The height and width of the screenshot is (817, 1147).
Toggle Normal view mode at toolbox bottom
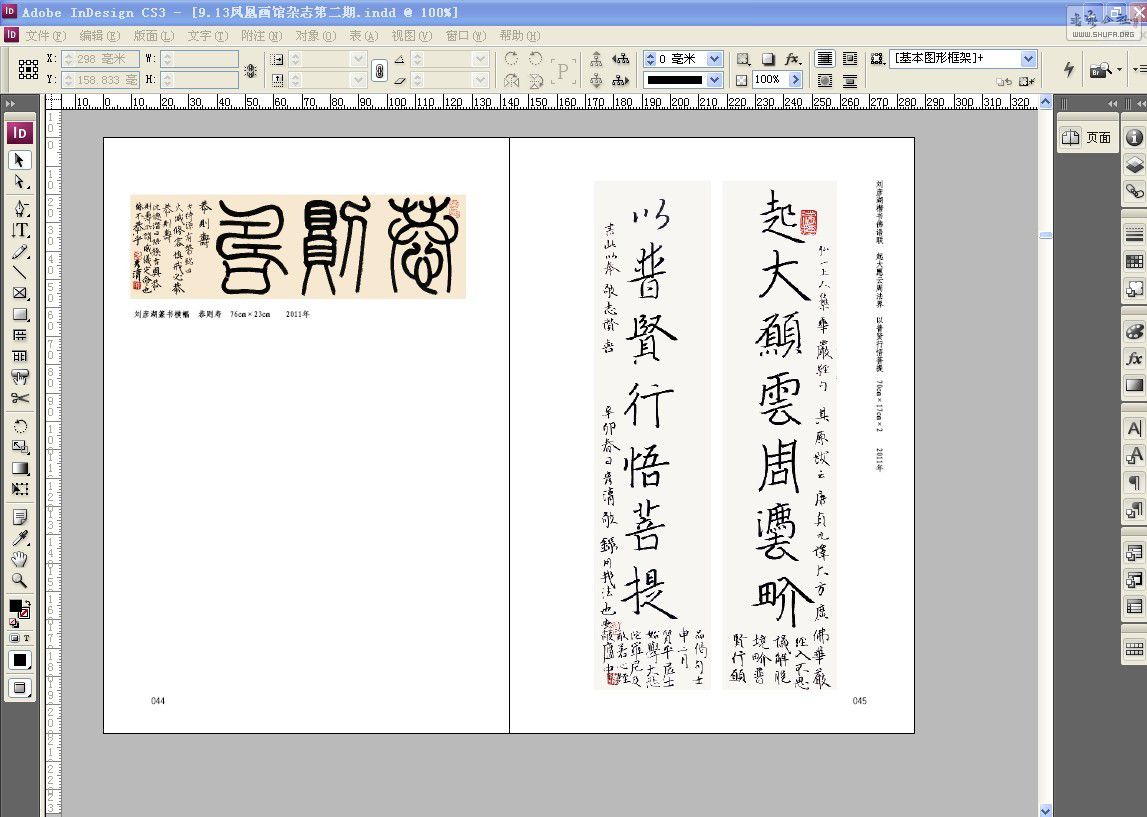(x=20, y=688)
